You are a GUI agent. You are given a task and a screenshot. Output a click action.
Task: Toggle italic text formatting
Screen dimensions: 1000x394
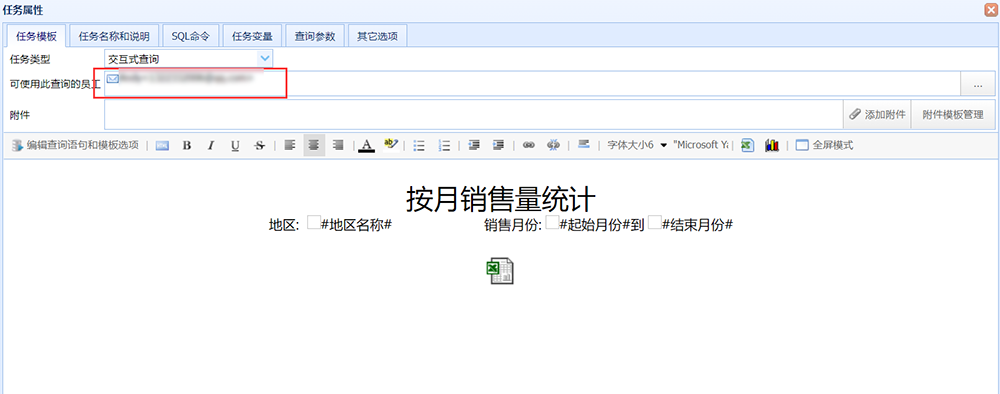pyautogui.click(x=210, y=145)
